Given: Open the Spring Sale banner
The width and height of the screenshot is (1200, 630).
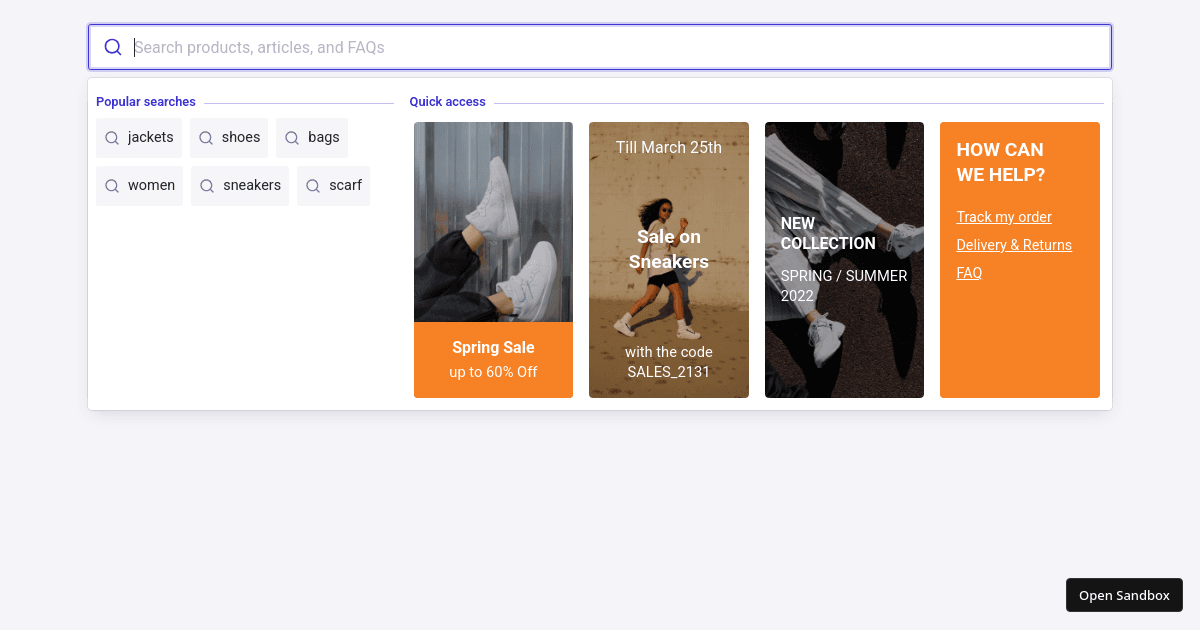Looking at the screenshot, I should 493,259.
